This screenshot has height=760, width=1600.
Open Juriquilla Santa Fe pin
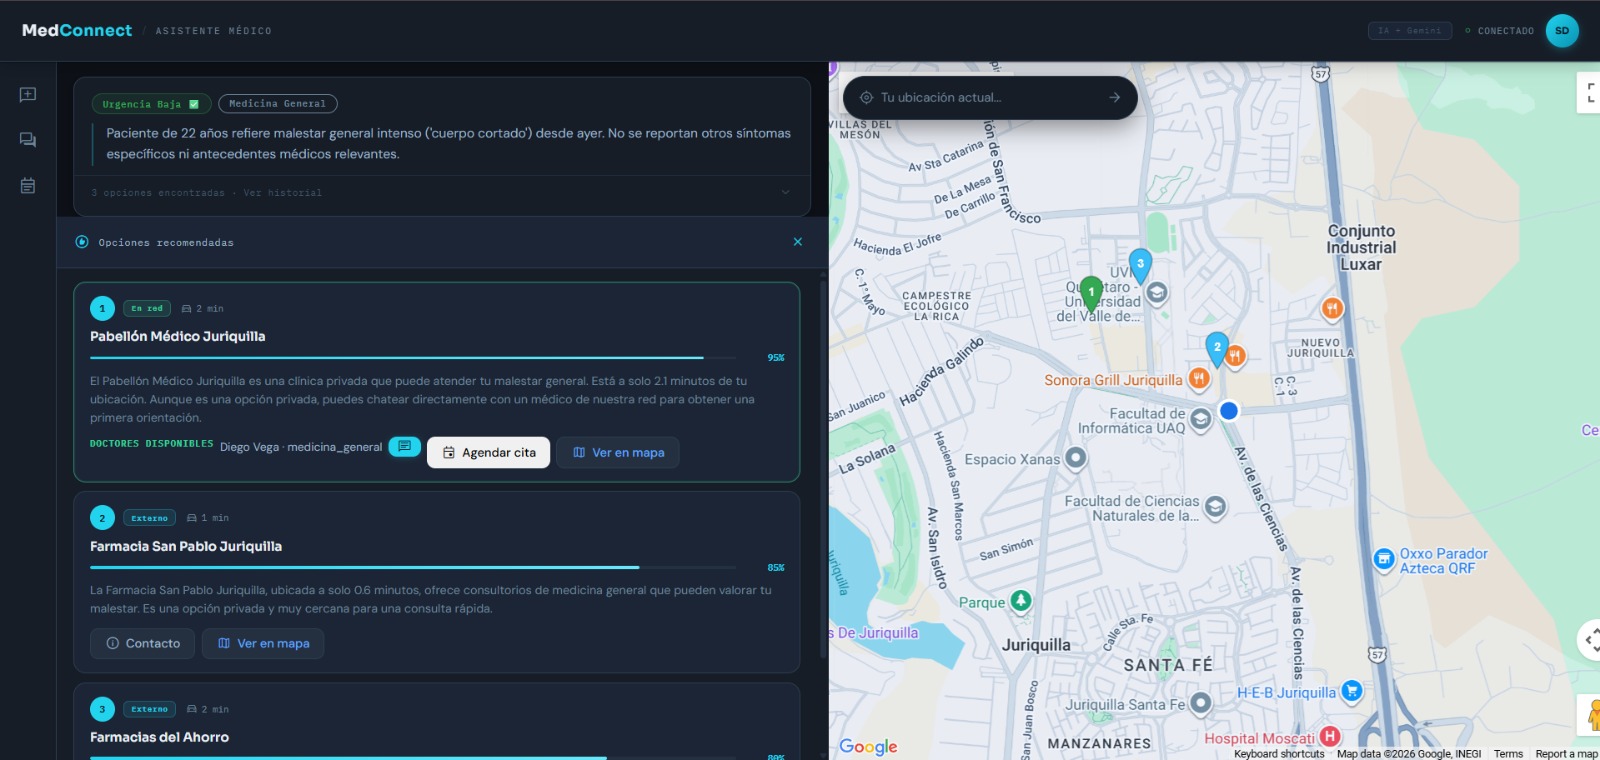[x=1201, y=704]
